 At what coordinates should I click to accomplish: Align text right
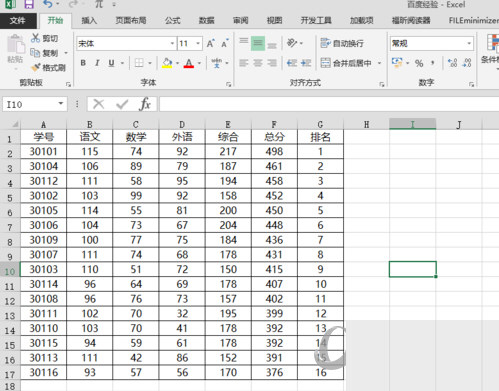tap(272, 63)
